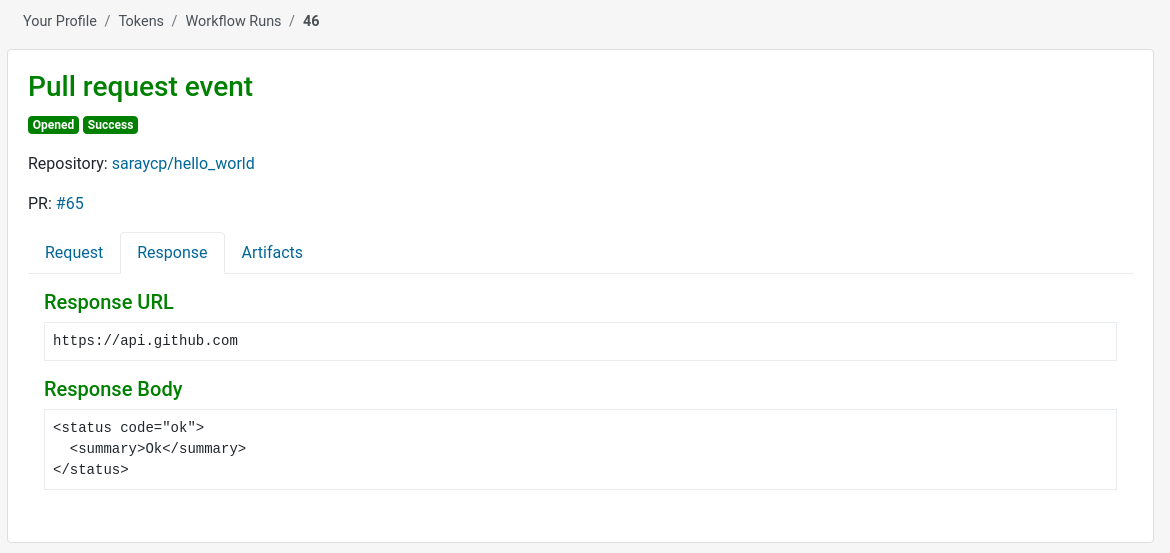Click the current breadcrumb item 46
Screen dimensions: 1170x553
pos(311,20)
